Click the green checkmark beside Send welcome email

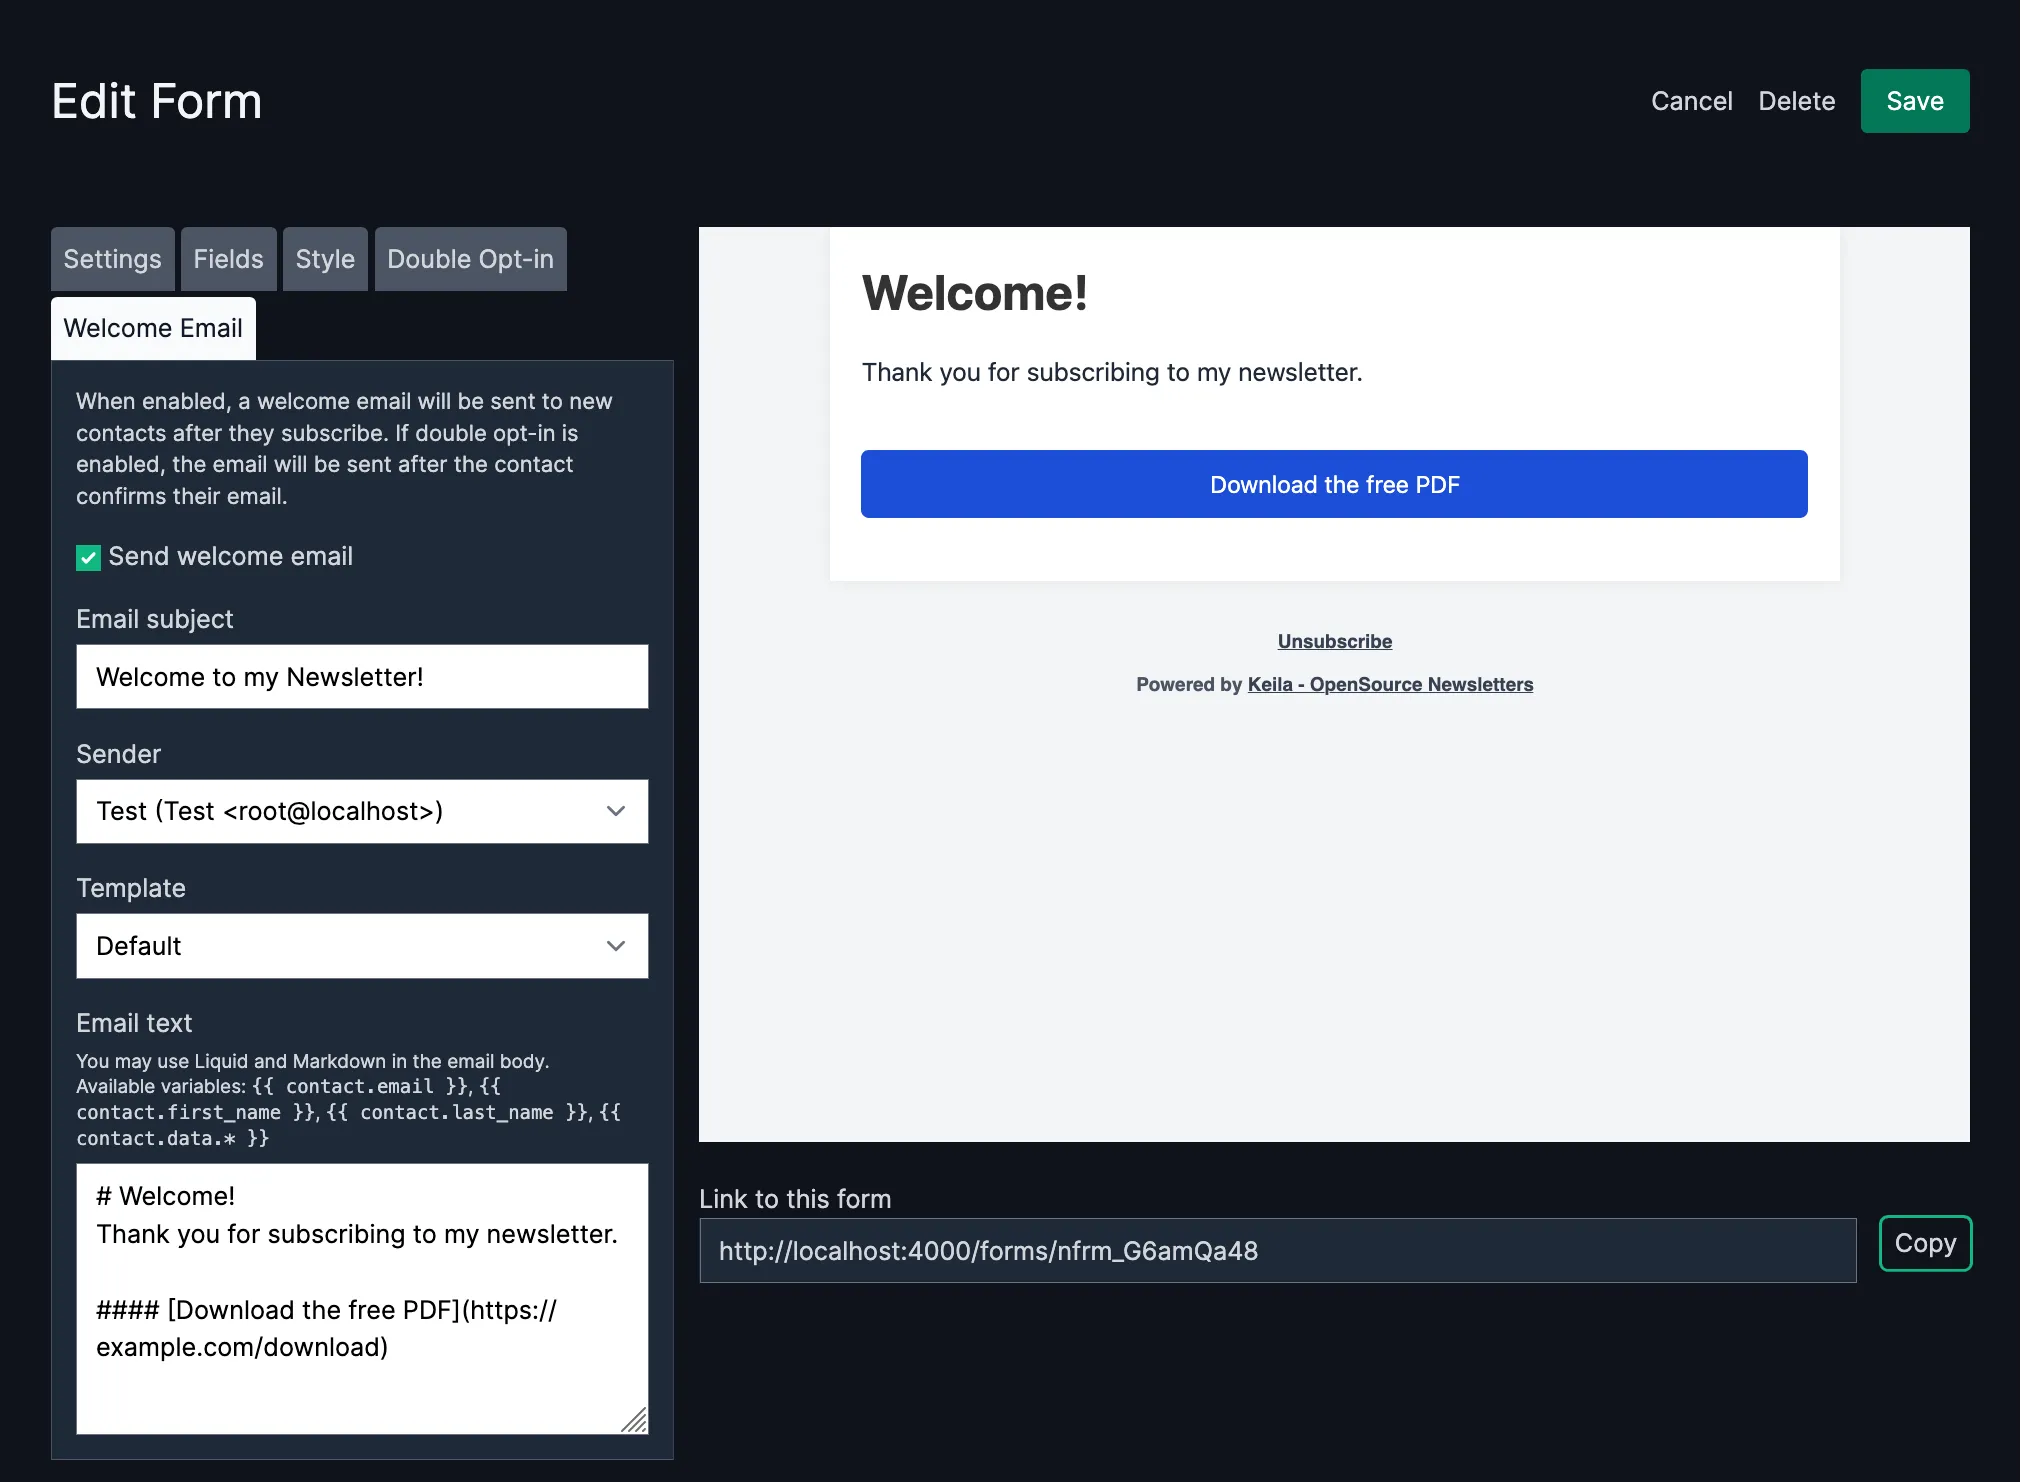tap(87, 557)
